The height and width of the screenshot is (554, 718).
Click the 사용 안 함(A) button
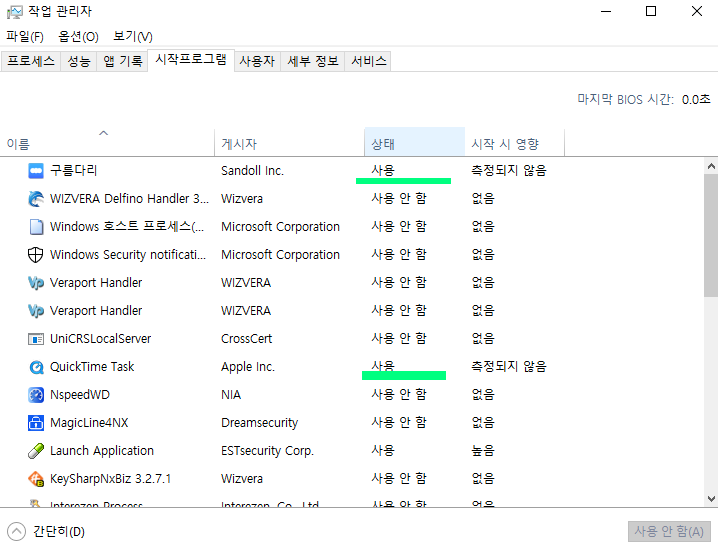coord(669,532)
